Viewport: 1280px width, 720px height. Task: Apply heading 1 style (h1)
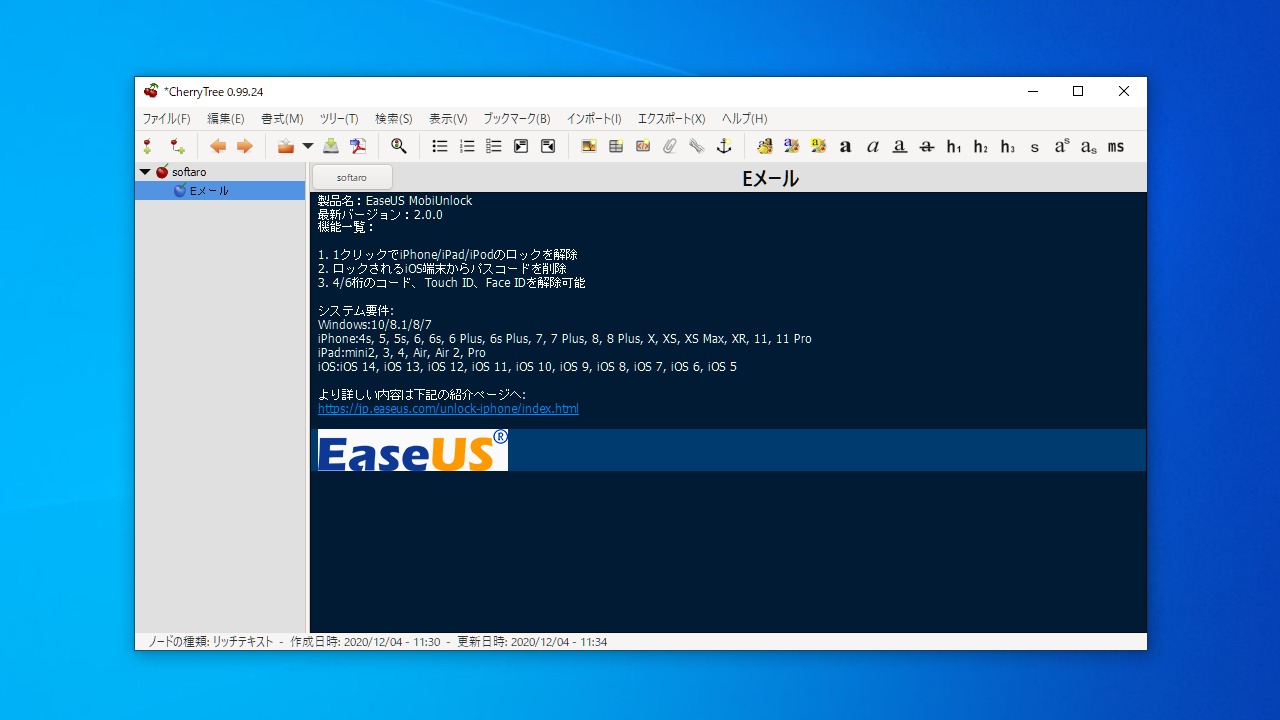954,146
